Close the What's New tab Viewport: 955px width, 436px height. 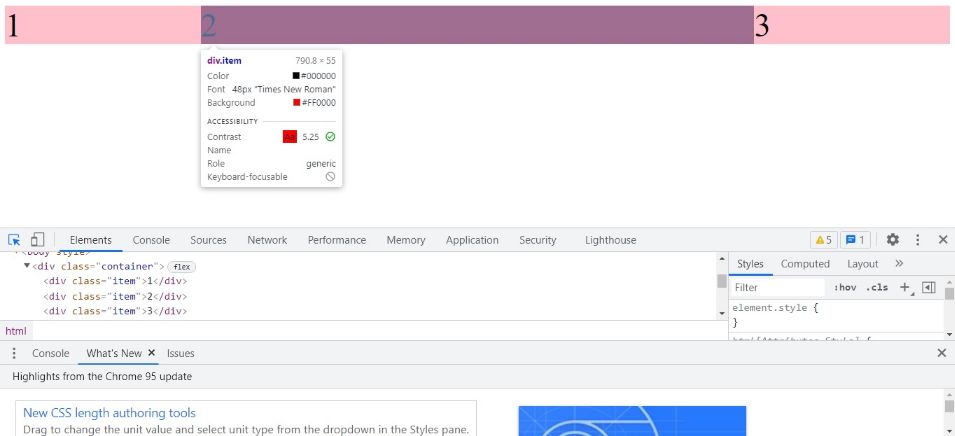click(152, 353)
